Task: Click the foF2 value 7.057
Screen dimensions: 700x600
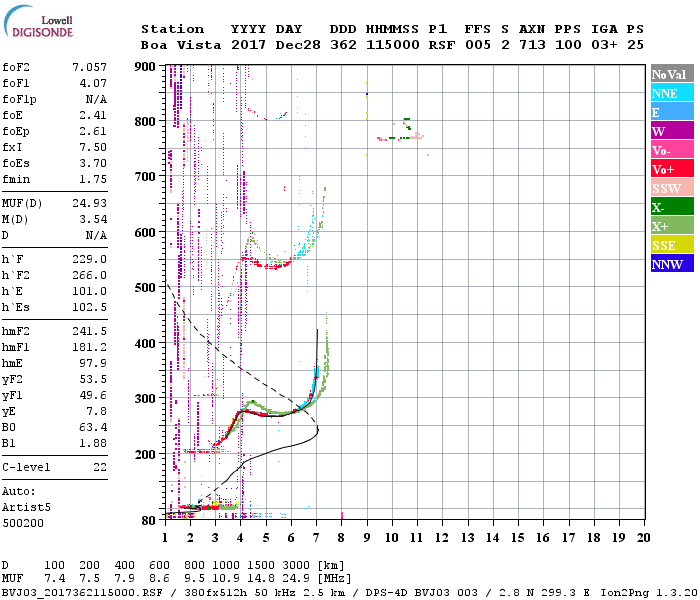Action: click(x=89, y=67)
